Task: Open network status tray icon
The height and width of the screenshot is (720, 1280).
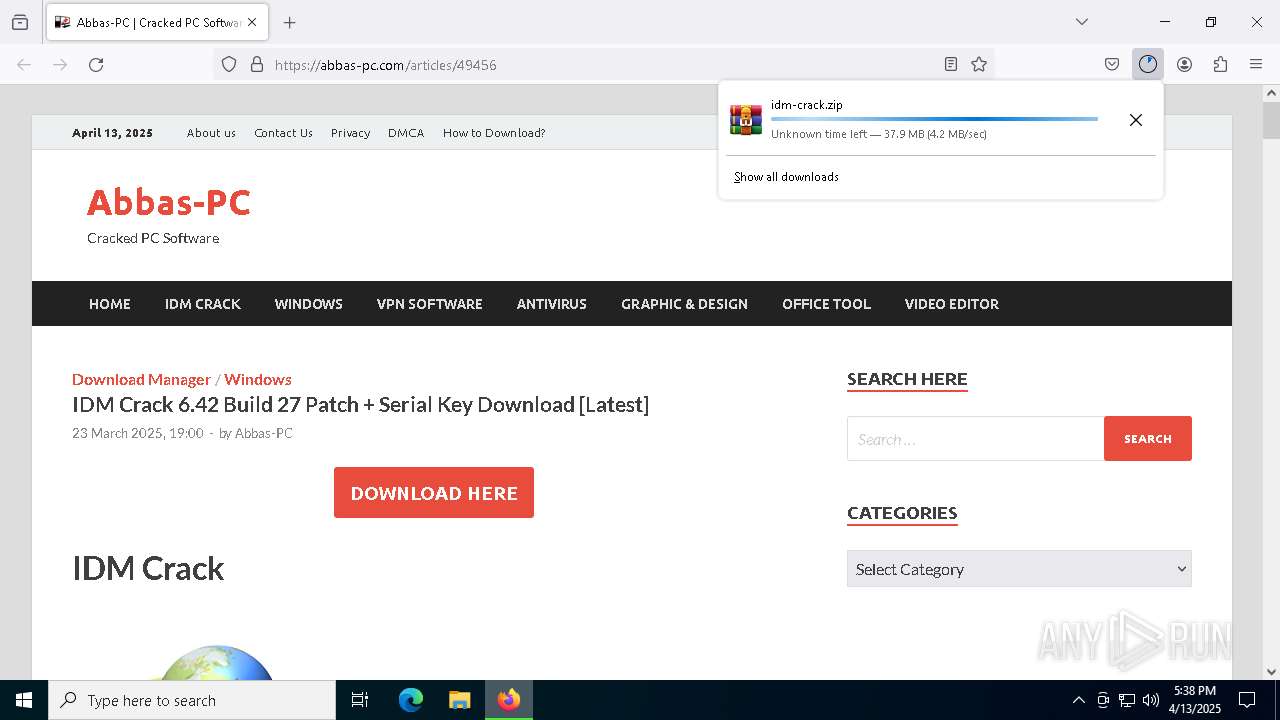Action: 1127,700
